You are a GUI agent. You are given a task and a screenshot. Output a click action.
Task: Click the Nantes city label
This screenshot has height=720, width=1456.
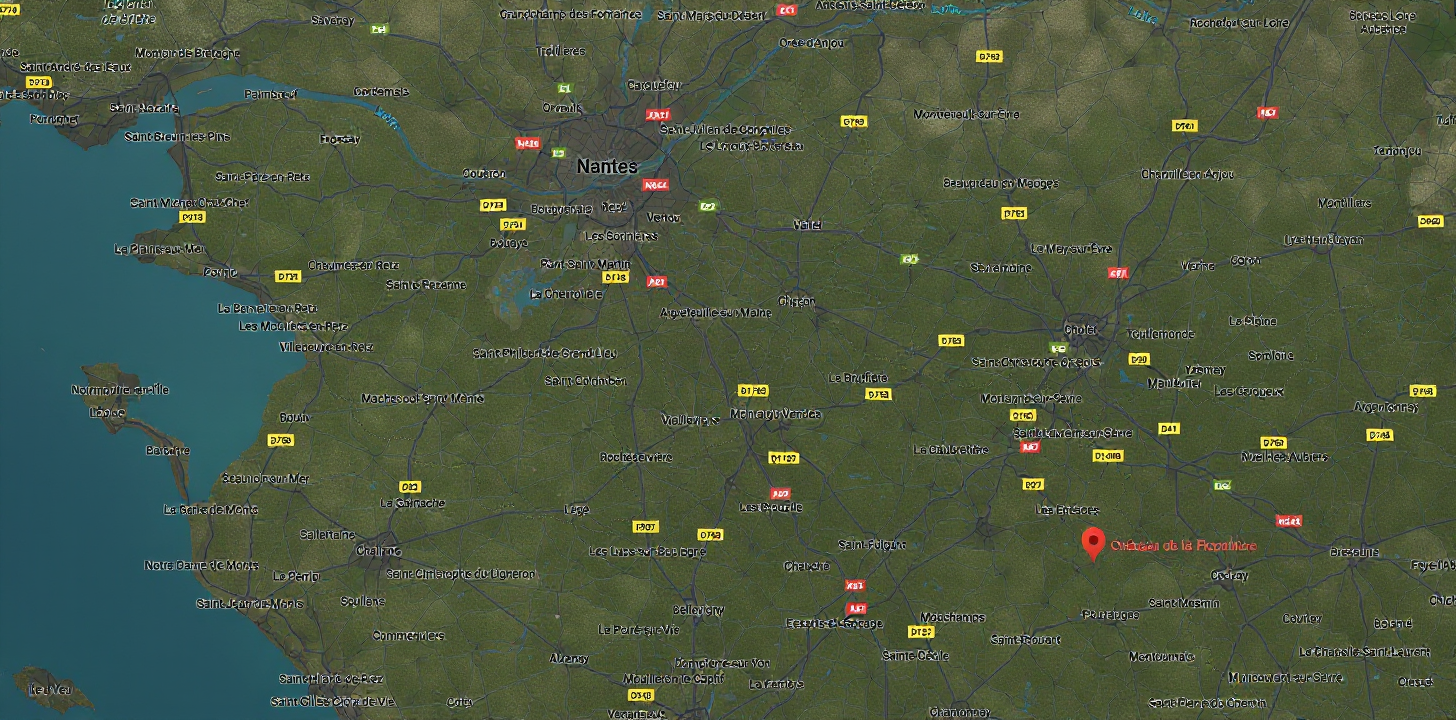(606, 167)
